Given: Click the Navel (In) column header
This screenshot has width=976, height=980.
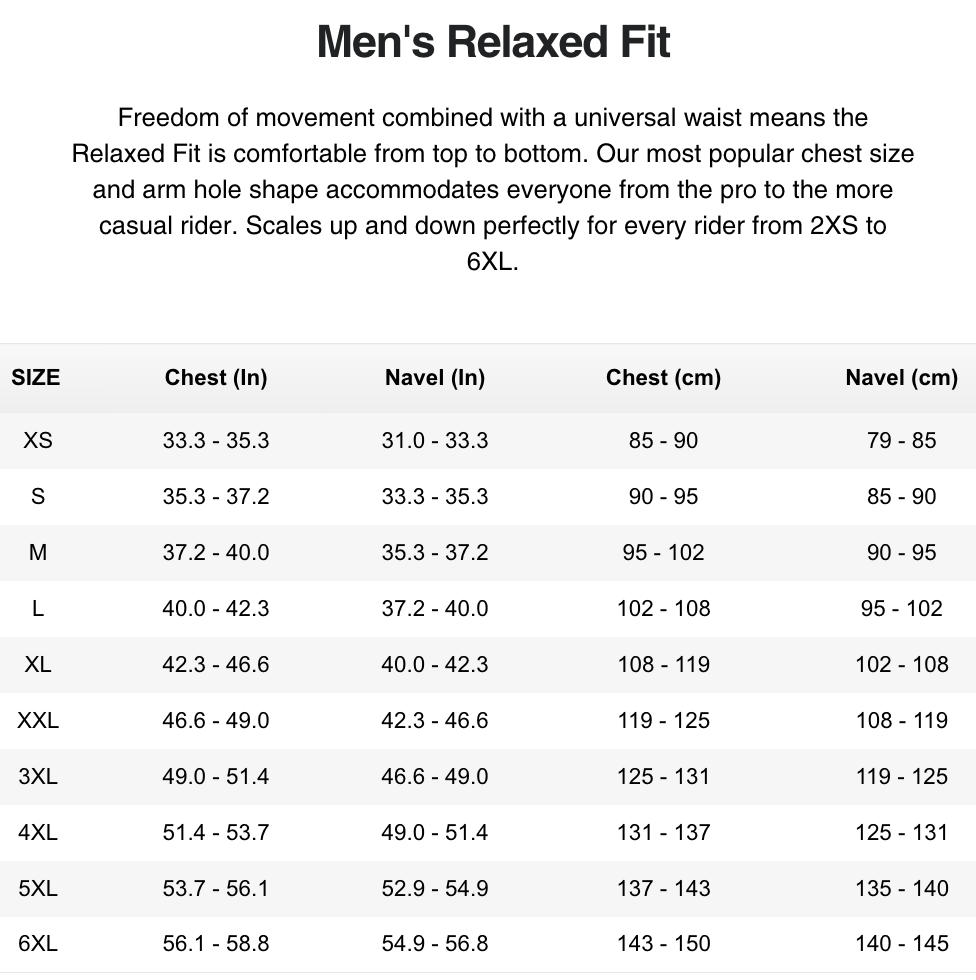Looking at the screenshot, I should (435, 378).
